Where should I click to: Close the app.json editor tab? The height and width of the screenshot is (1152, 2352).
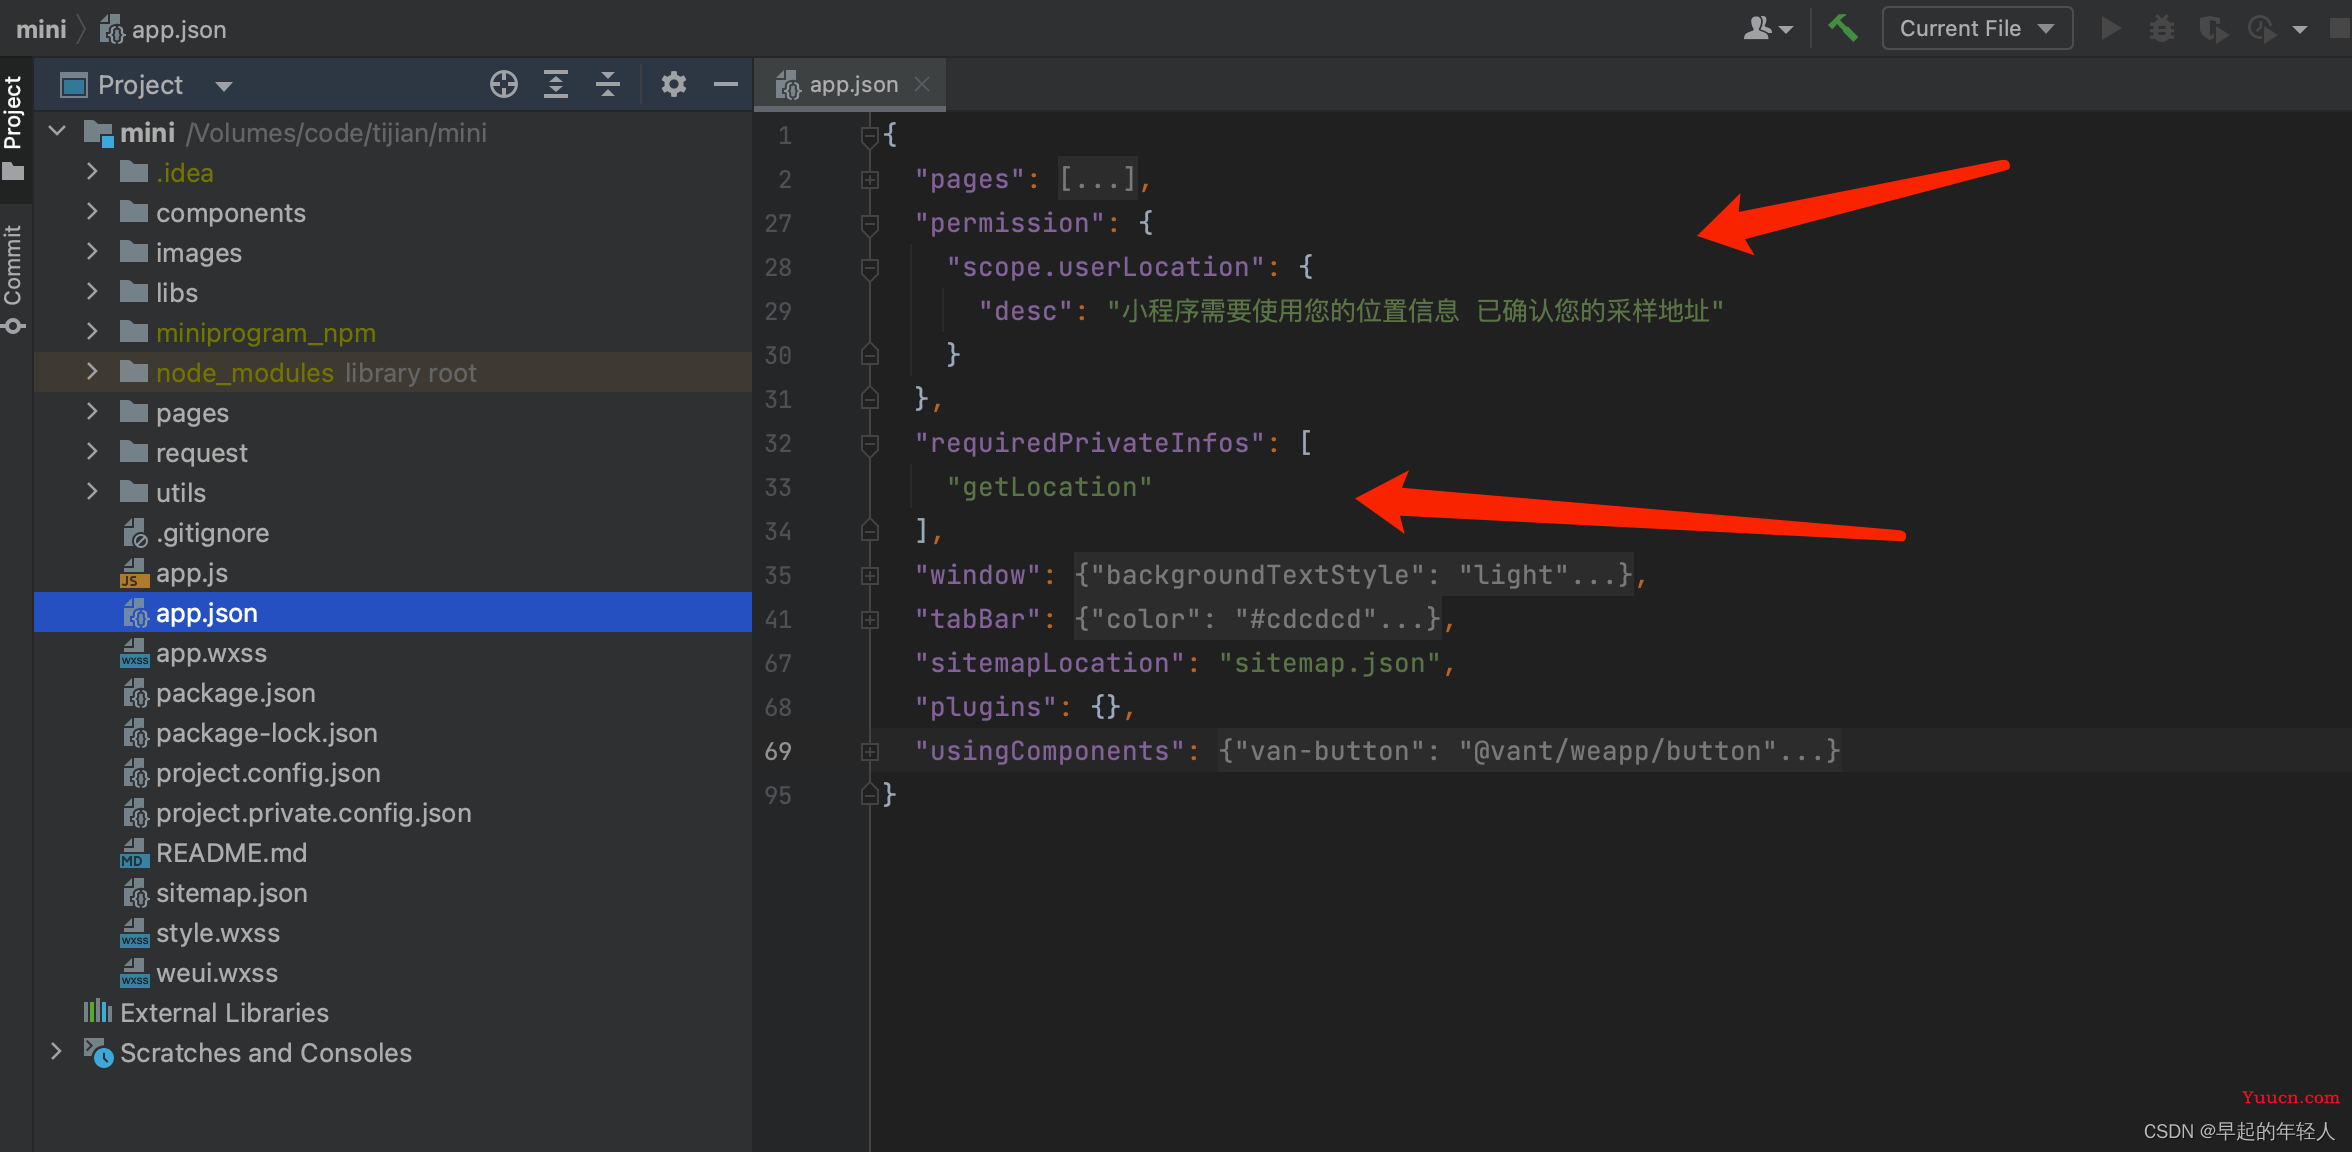point(922,85)
